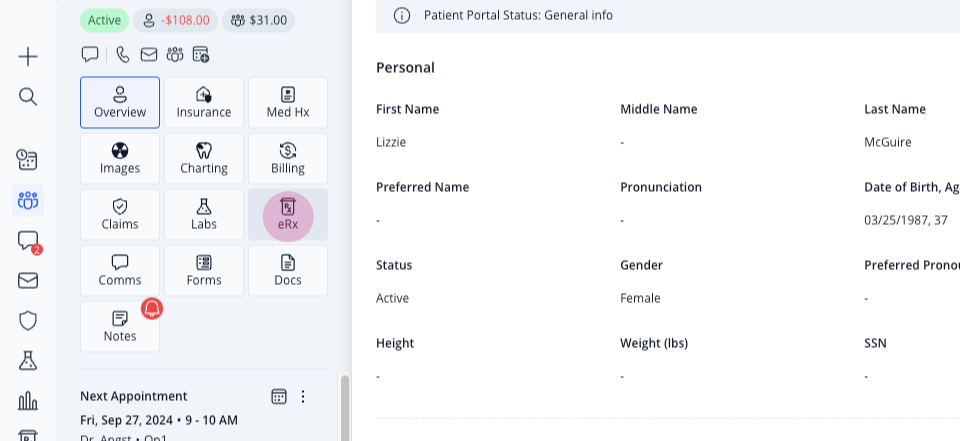This screenshot has width=960, height=441.
Task: Click the Gender value Female
Action: pyautogui.click(x=640, y=298)
